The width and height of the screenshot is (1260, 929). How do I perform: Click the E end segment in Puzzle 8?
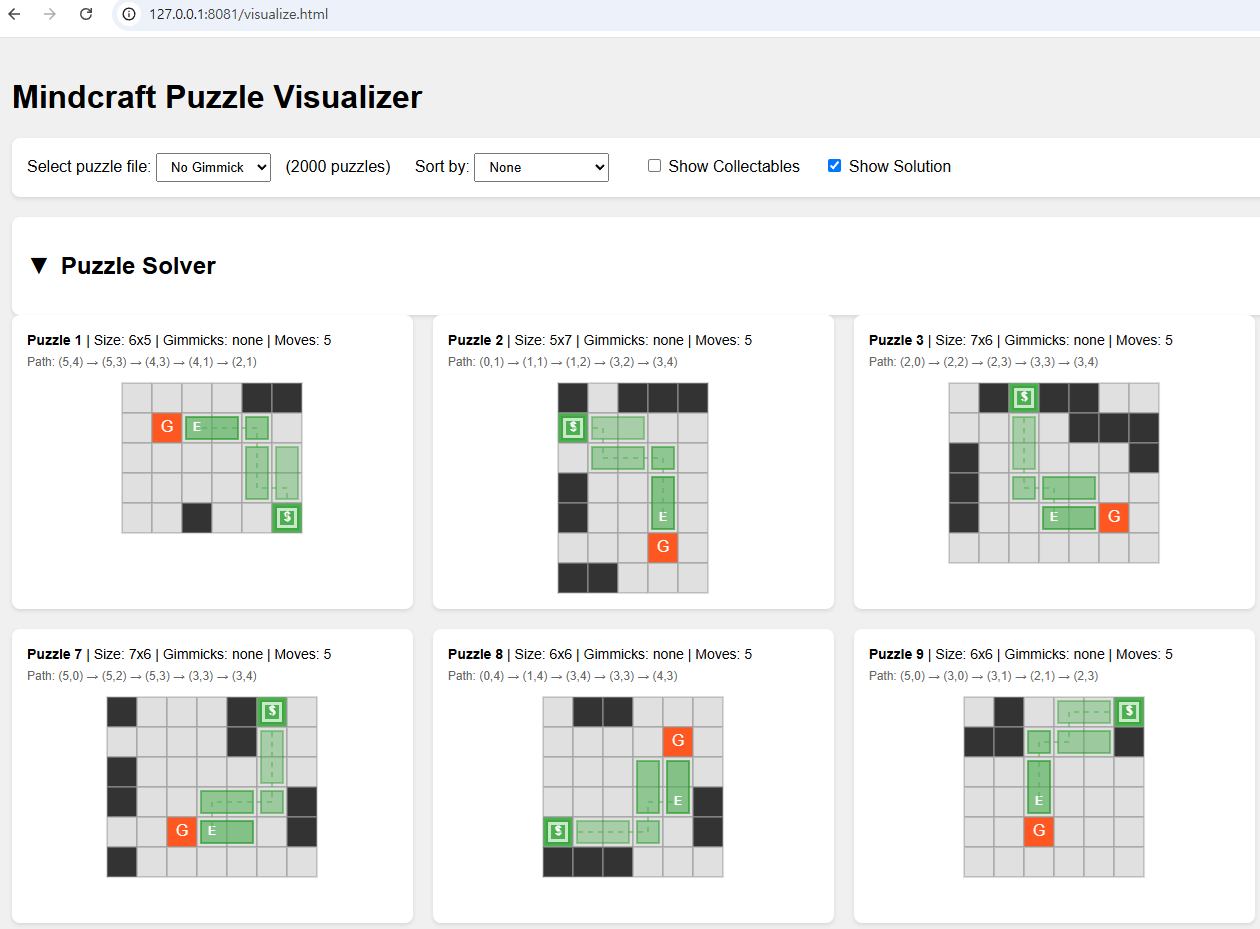[x=678, y=800]
